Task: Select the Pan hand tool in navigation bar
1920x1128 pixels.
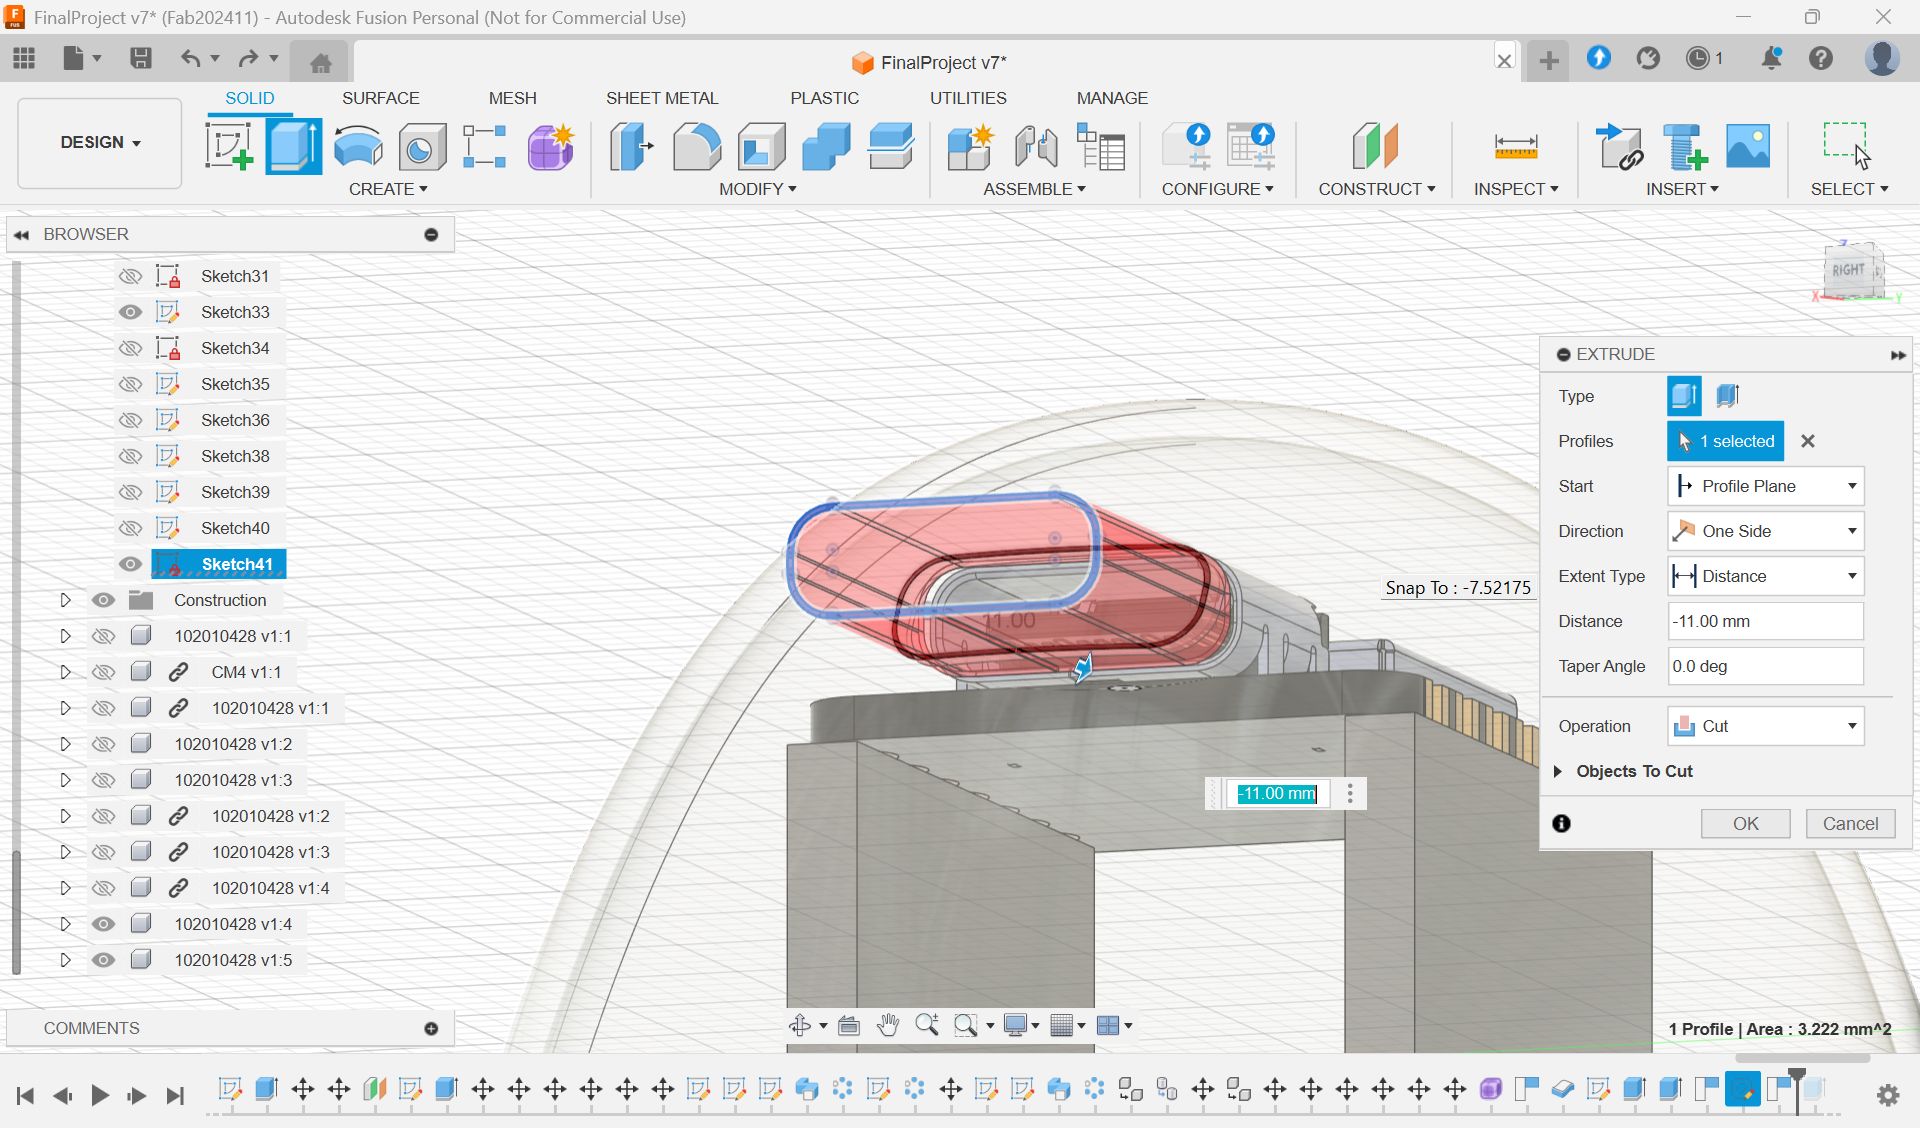Action: tap(887, 1025)
